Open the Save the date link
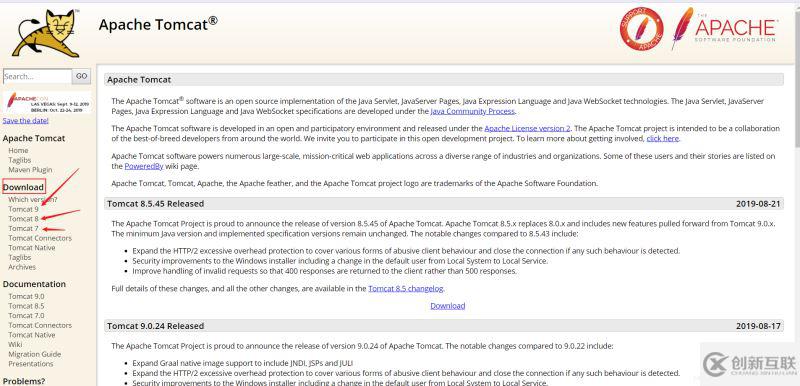This screenshot has width=800, height=386. point(26,121)
